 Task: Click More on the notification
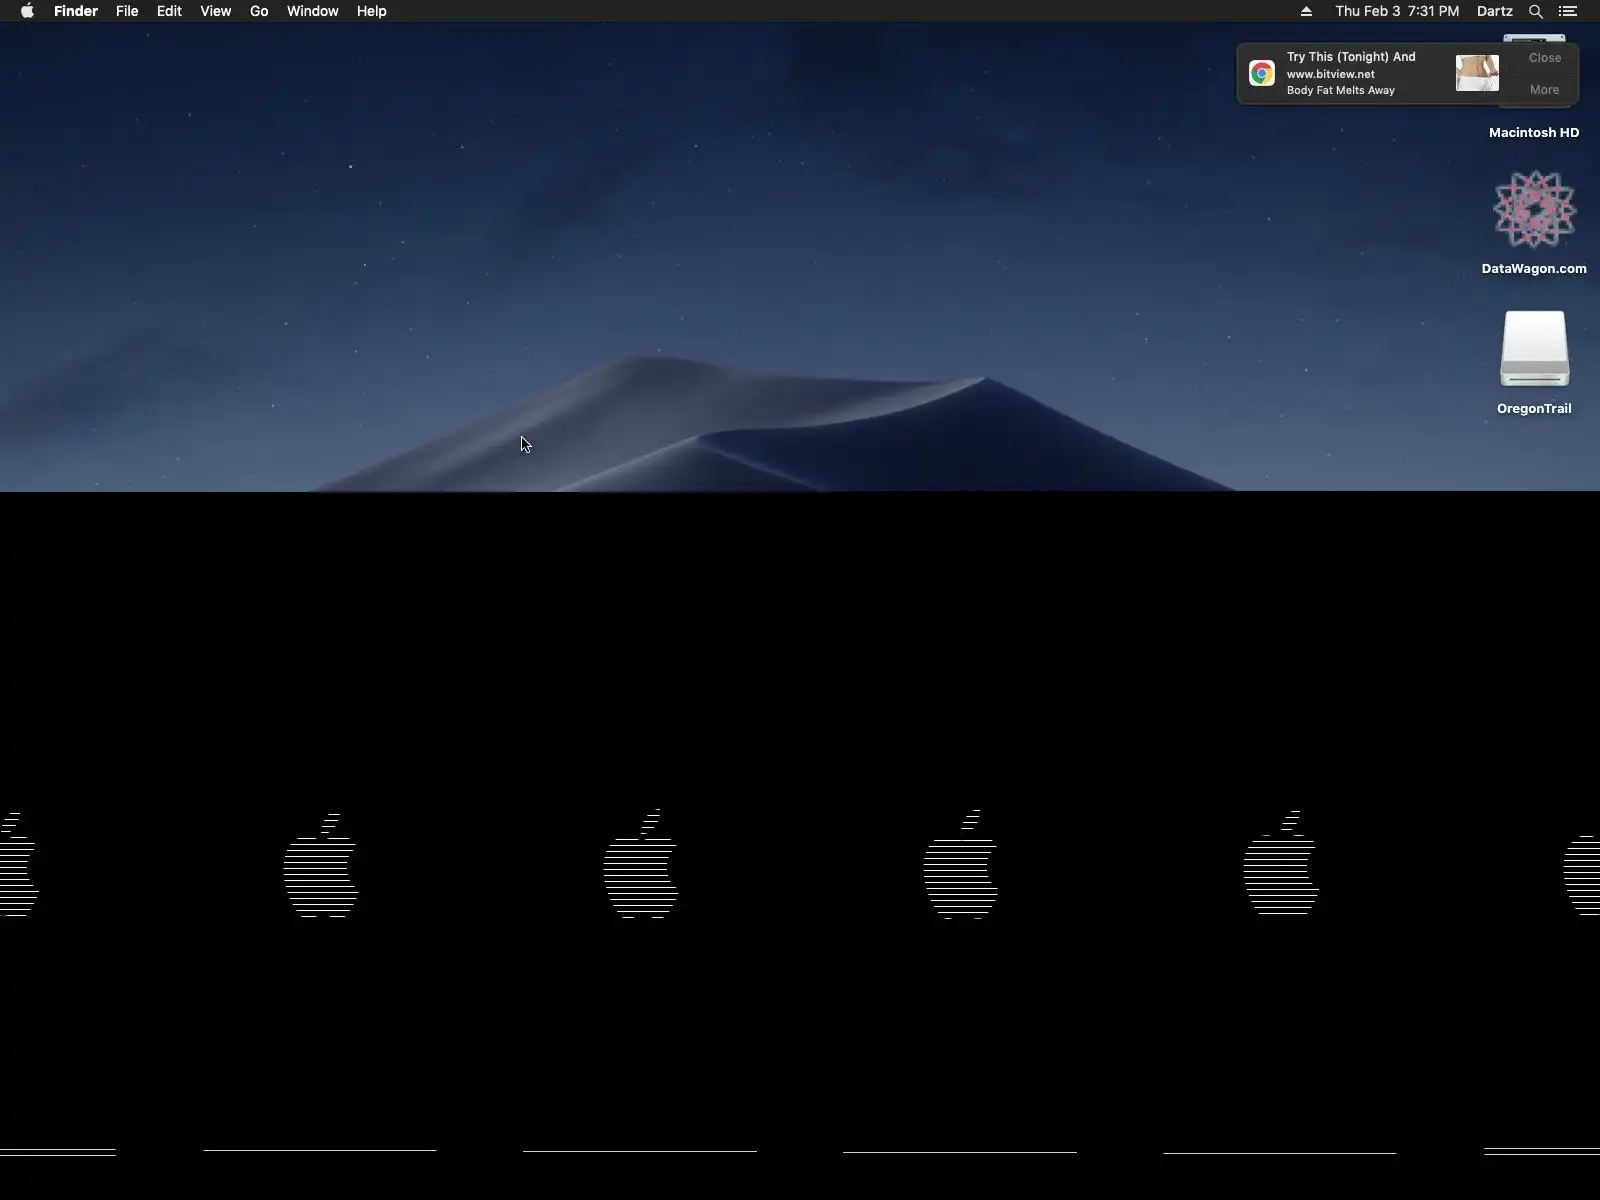pos(1545,90)
